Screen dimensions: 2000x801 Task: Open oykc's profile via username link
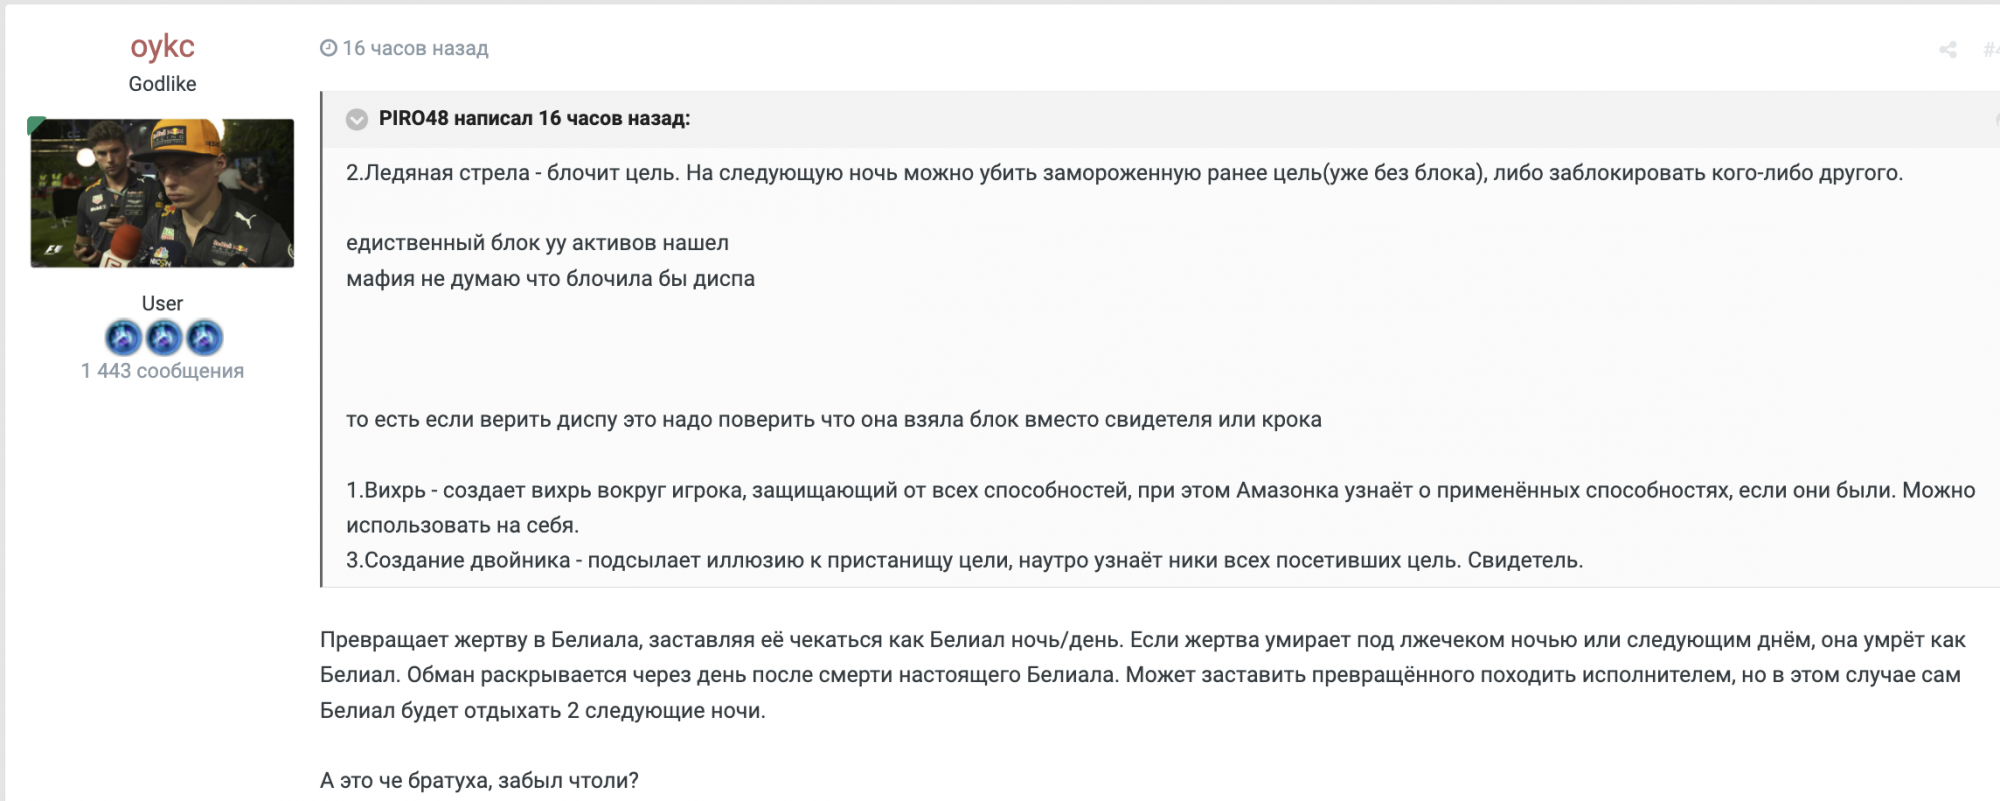point(163,46)
